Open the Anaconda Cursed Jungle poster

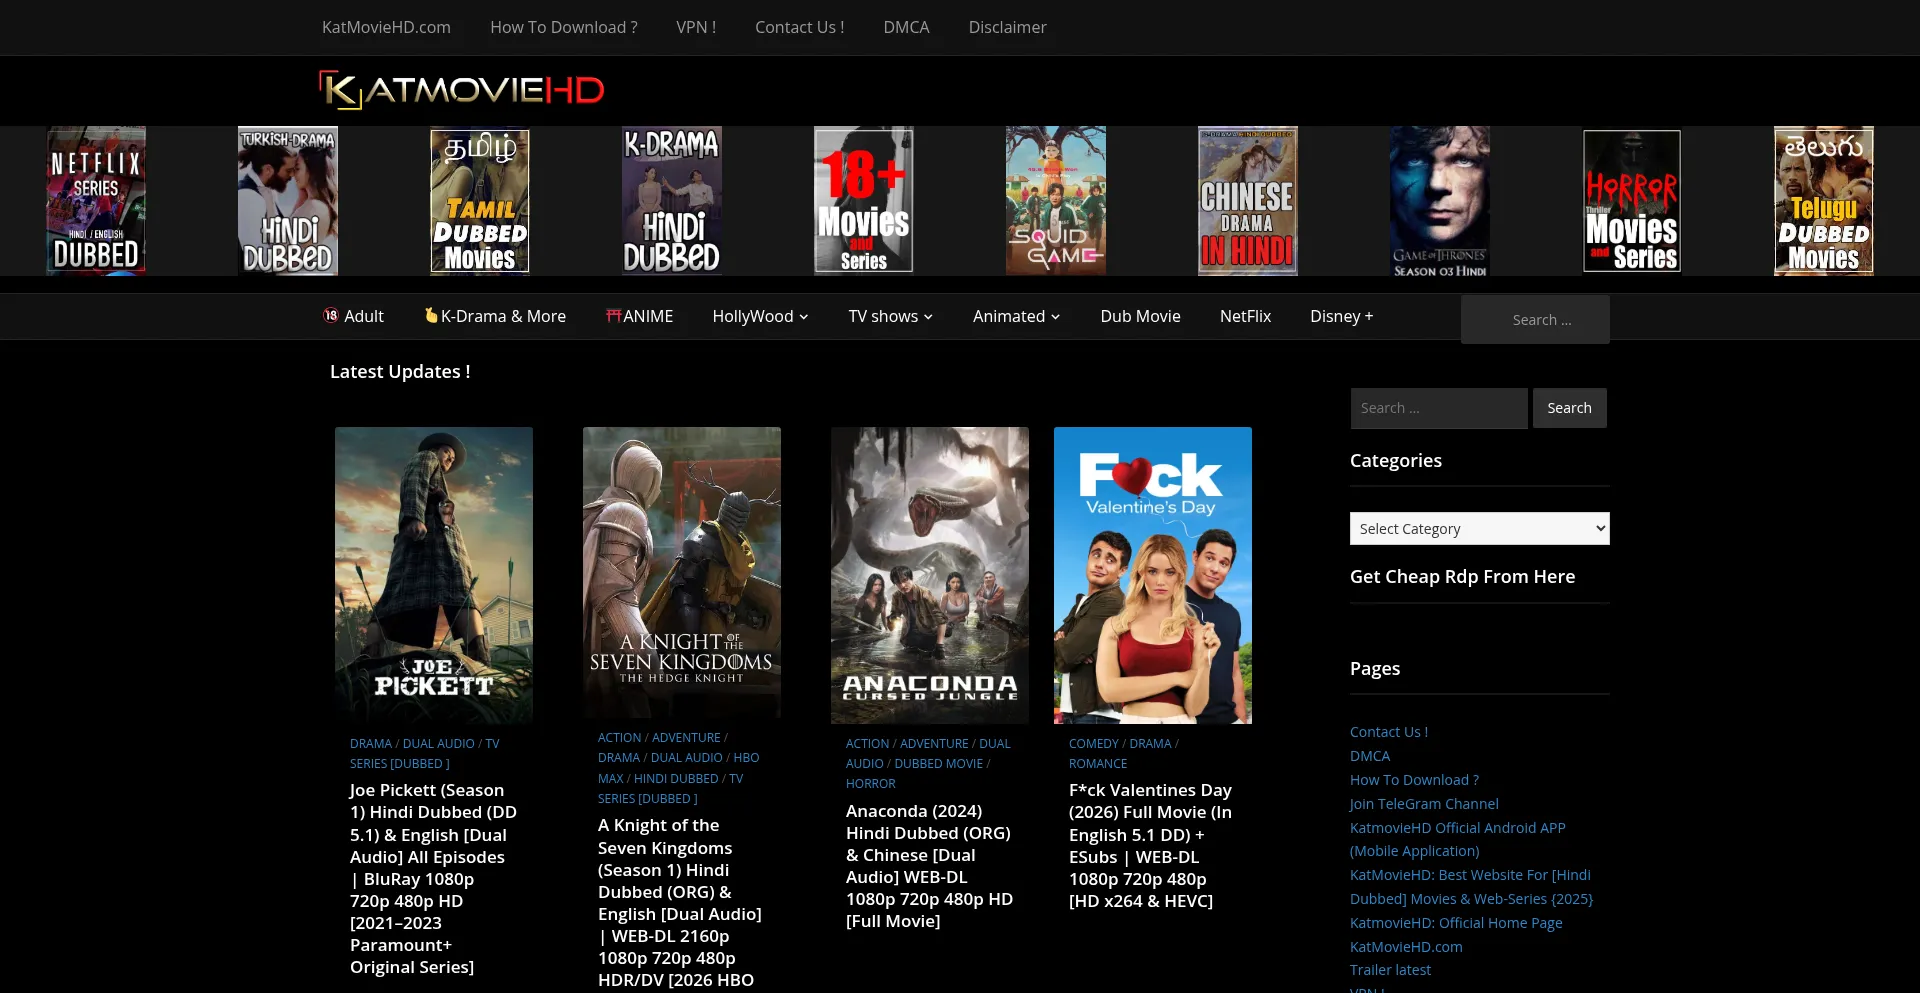[930, 575]
